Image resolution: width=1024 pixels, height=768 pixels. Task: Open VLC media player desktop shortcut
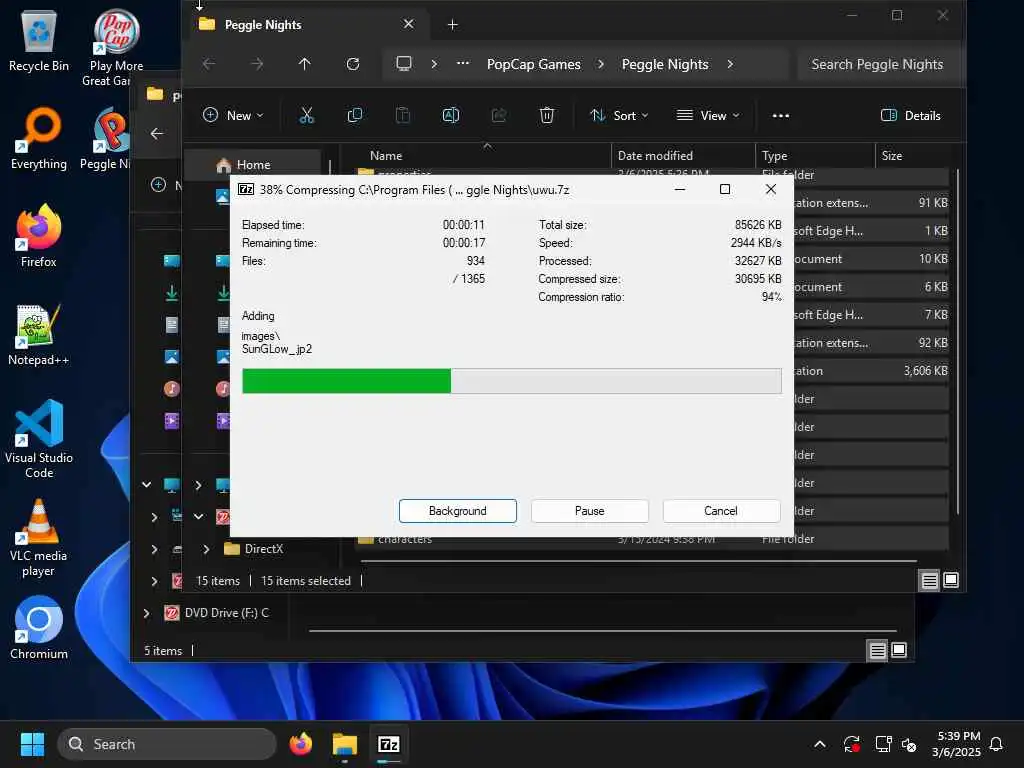39,538
